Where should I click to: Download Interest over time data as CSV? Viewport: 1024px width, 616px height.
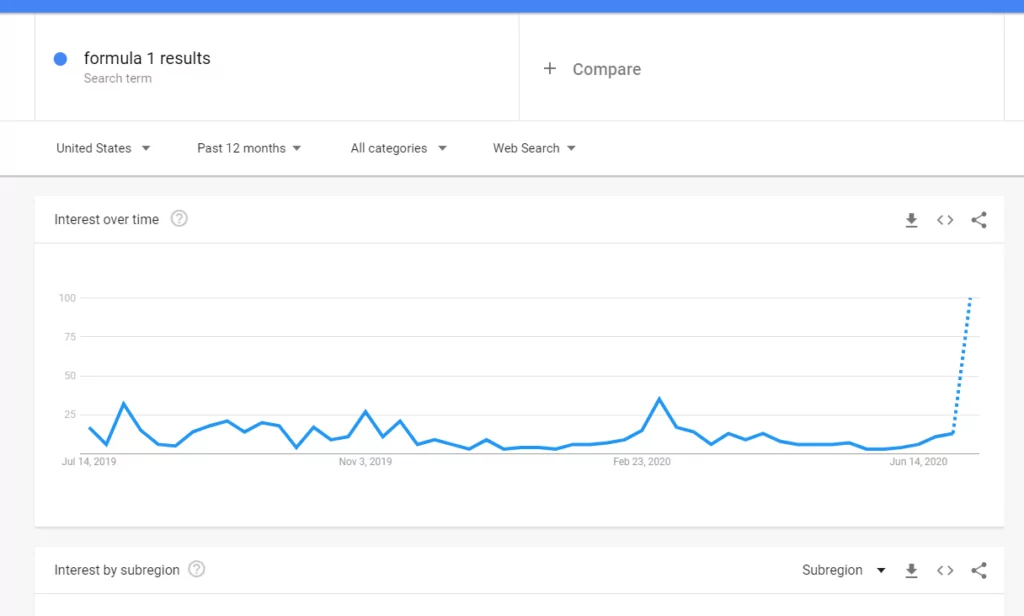[911, 220]
